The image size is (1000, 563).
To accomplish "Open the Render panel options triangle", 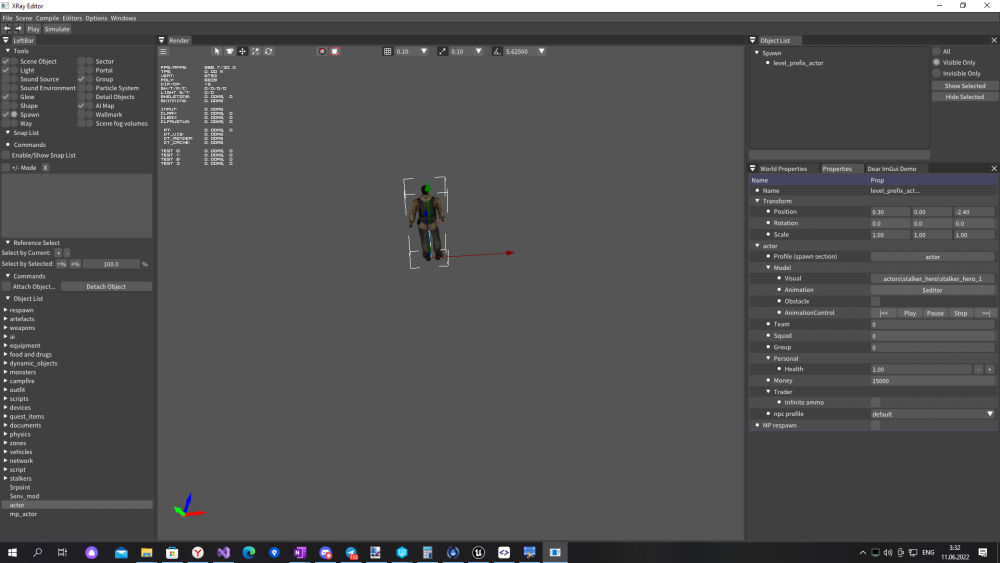I will click(161, 40).
